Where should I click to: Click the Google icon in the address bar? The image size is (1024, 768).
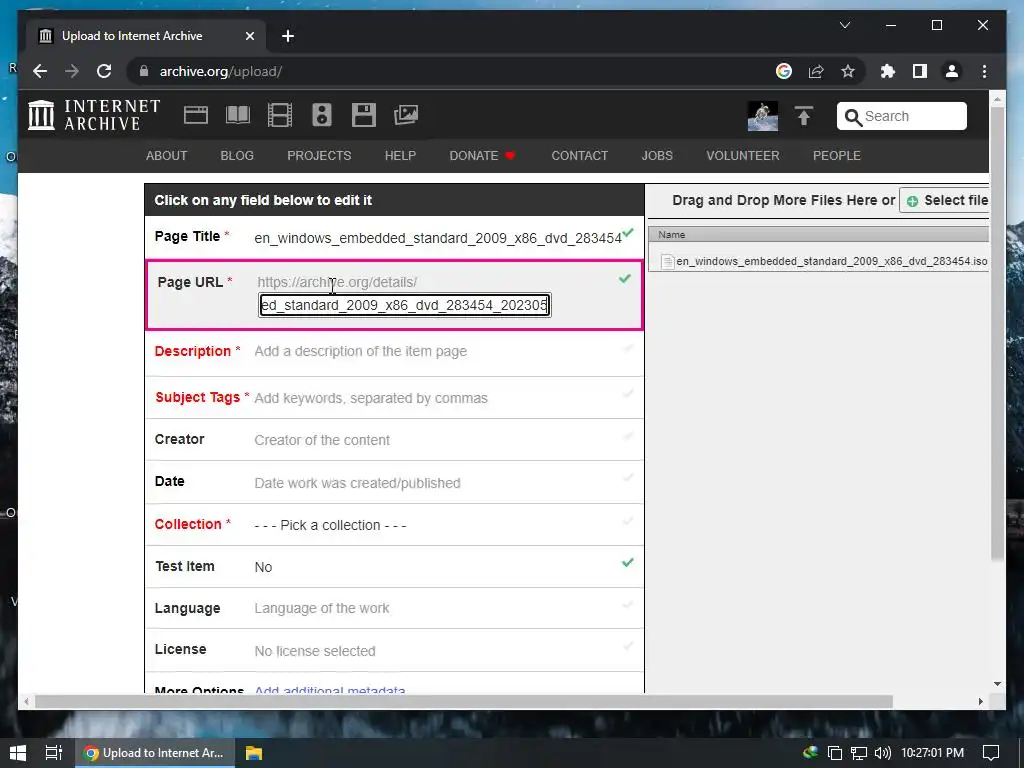click(784, 71)
